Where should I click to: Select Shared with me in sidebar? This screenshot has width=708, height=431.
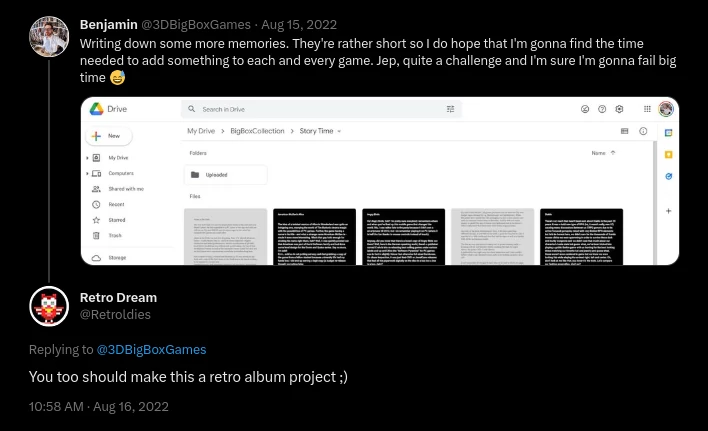coord(118,189)
